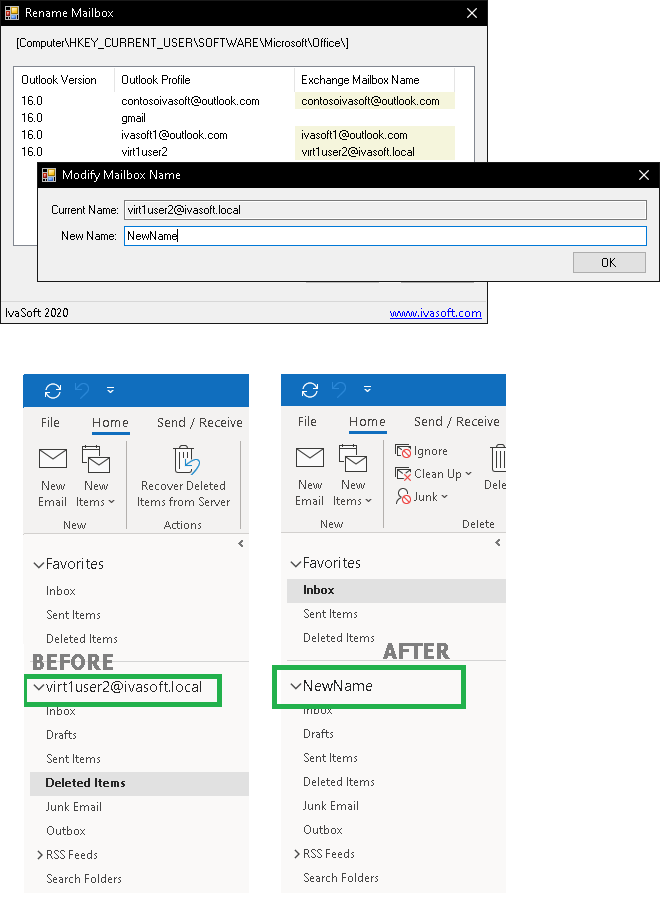The width and height of the screenshot is (662, 912).
Task: Collapse Favorites in BEFORE Outlook
Action: click(x=39, y=564)
